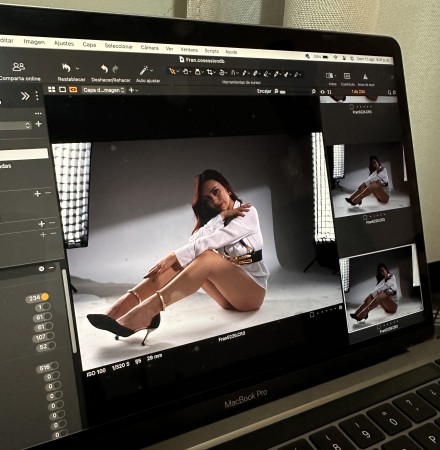
Task: Click the Deshacer undo arrow
Action: pyautogui.click(x=104, y=69)
